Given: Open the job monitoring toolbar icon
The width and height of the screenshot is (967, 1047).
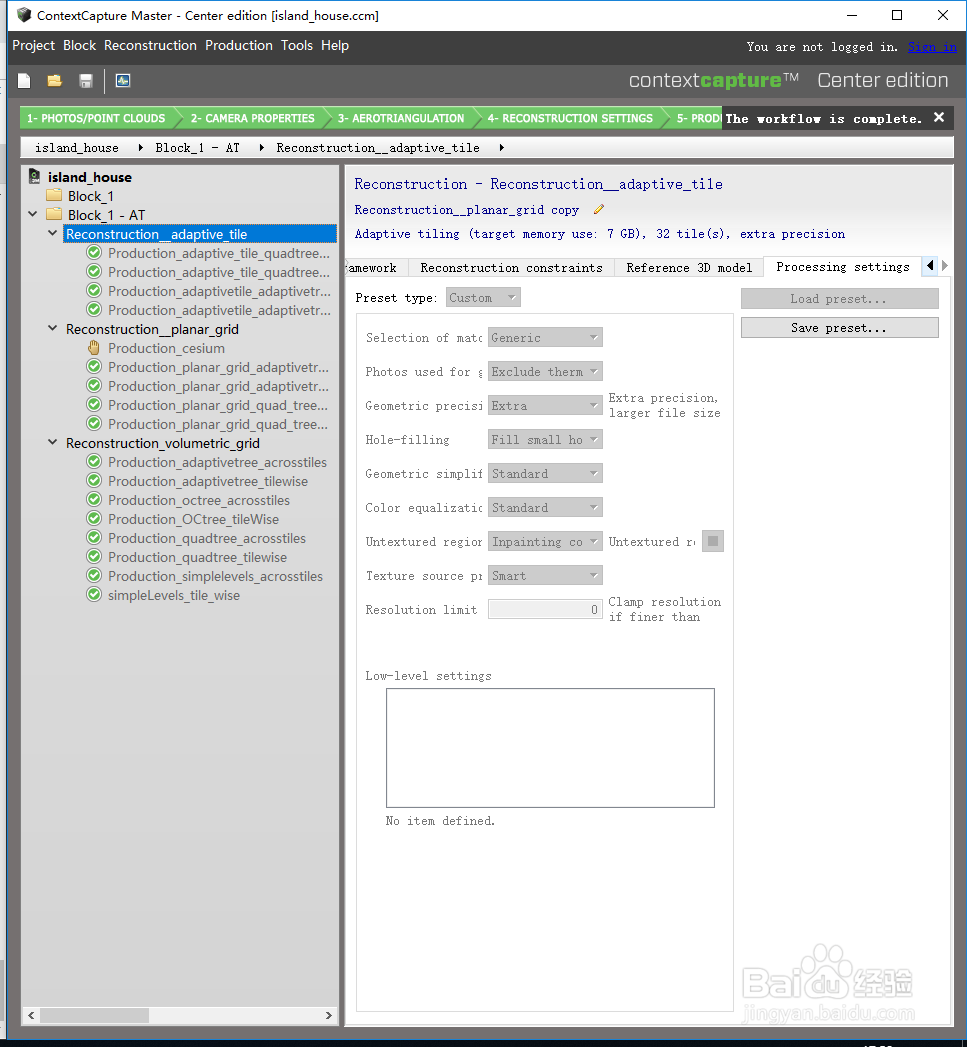Looking at the screenshot, I should point(123,81).
